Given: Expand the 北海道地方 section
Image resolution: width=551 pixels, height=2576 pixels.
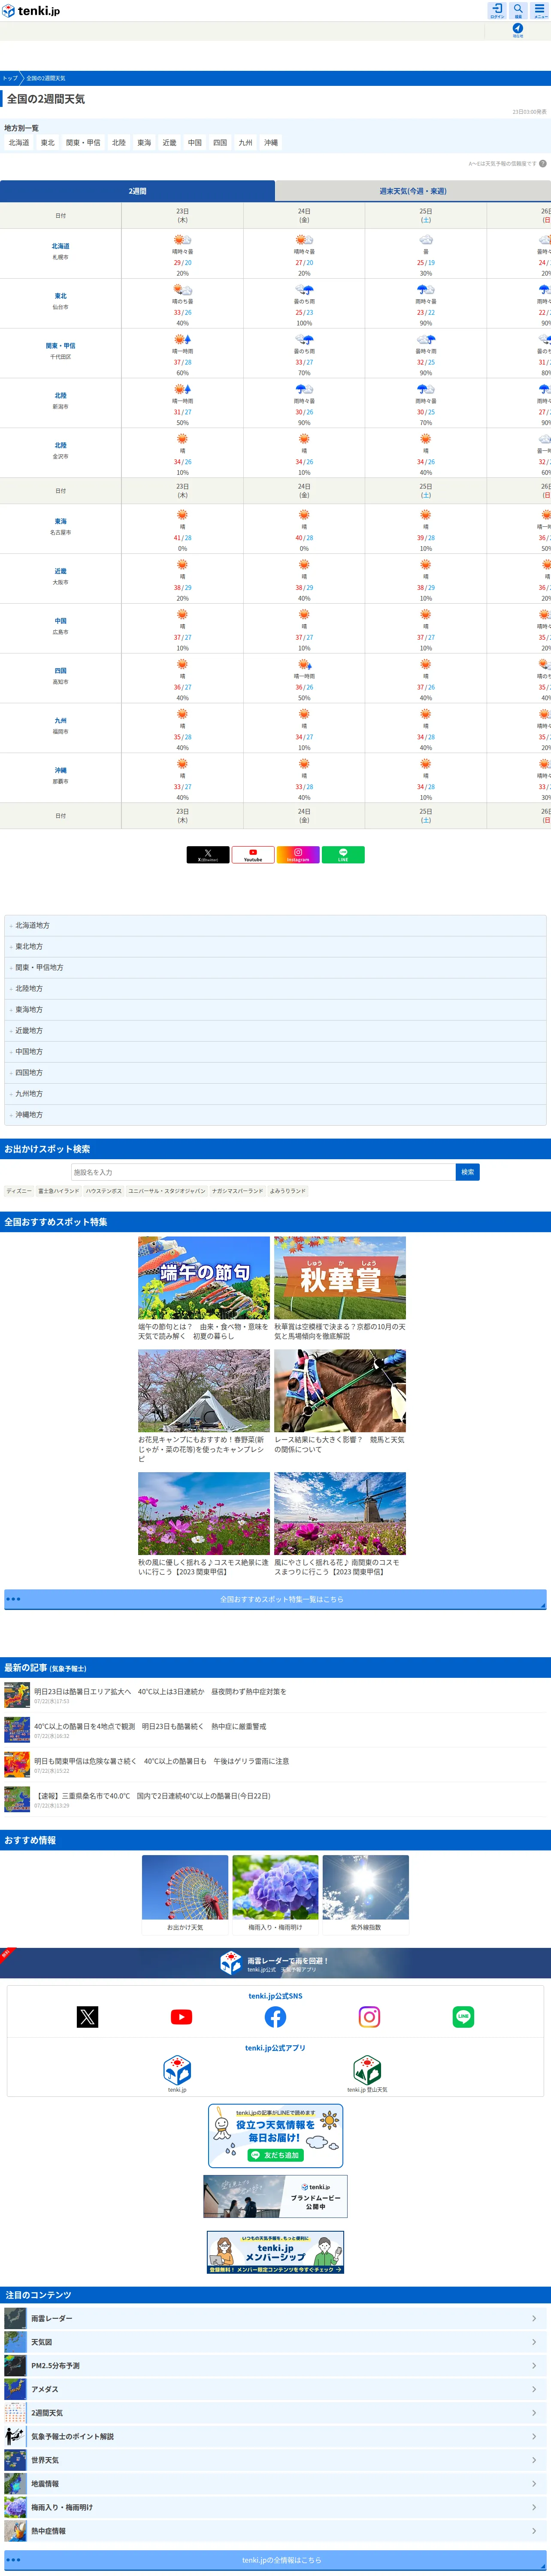Looking at the screenshot, I should (275, 926).
